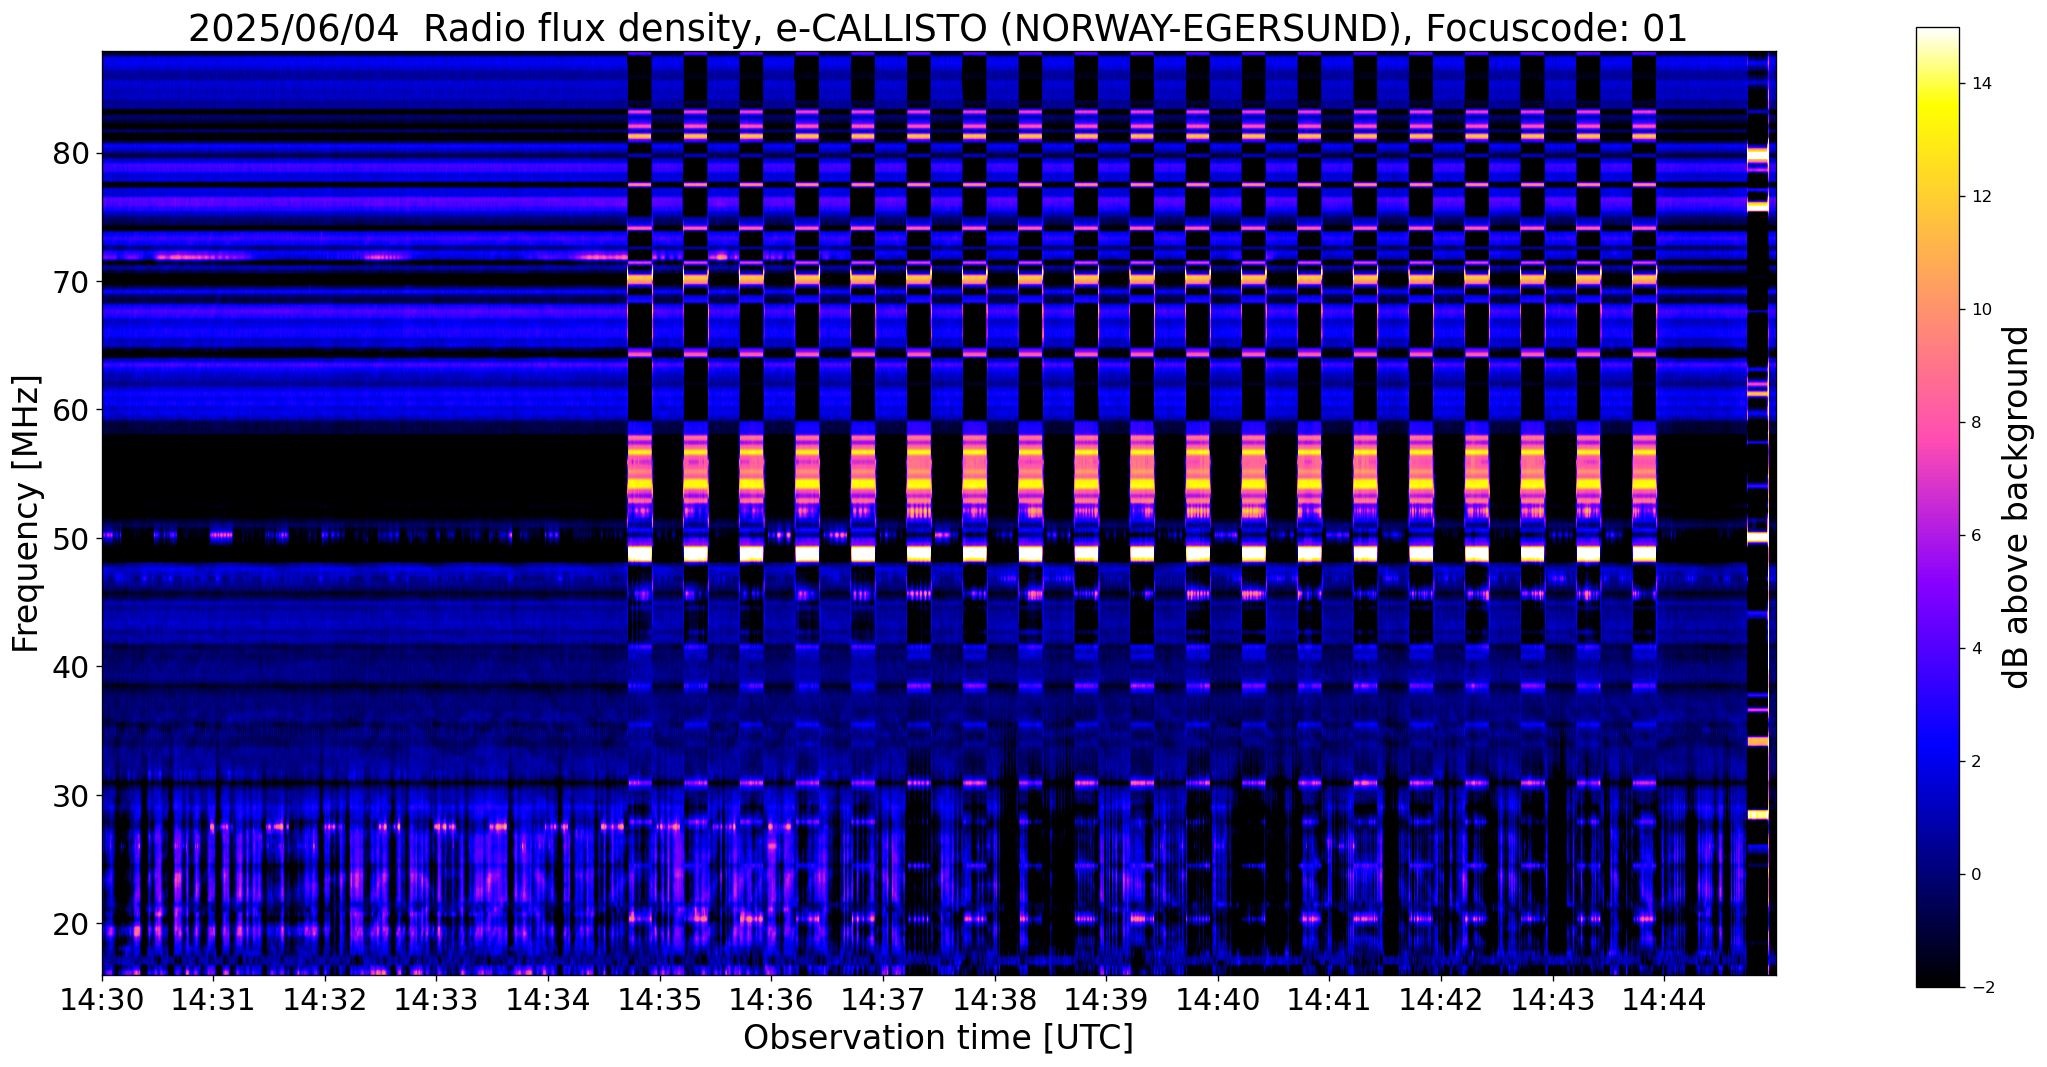This screenshot has height=1067, width=2047.
Task: Click the colorbar tick value 6
Action: (1976, 536)
